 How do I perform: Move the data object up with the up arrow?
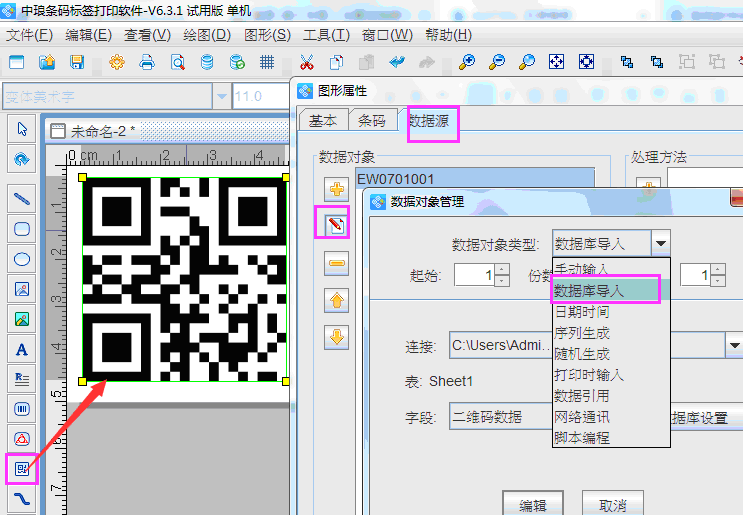pos(337,300)
